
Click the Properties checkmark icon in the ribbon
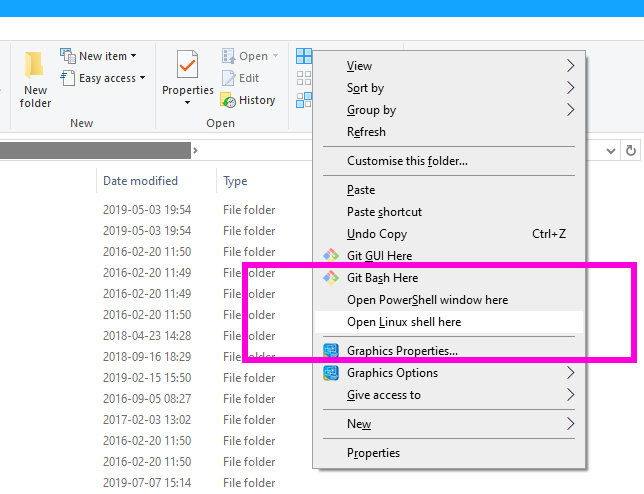pos(187,64)
